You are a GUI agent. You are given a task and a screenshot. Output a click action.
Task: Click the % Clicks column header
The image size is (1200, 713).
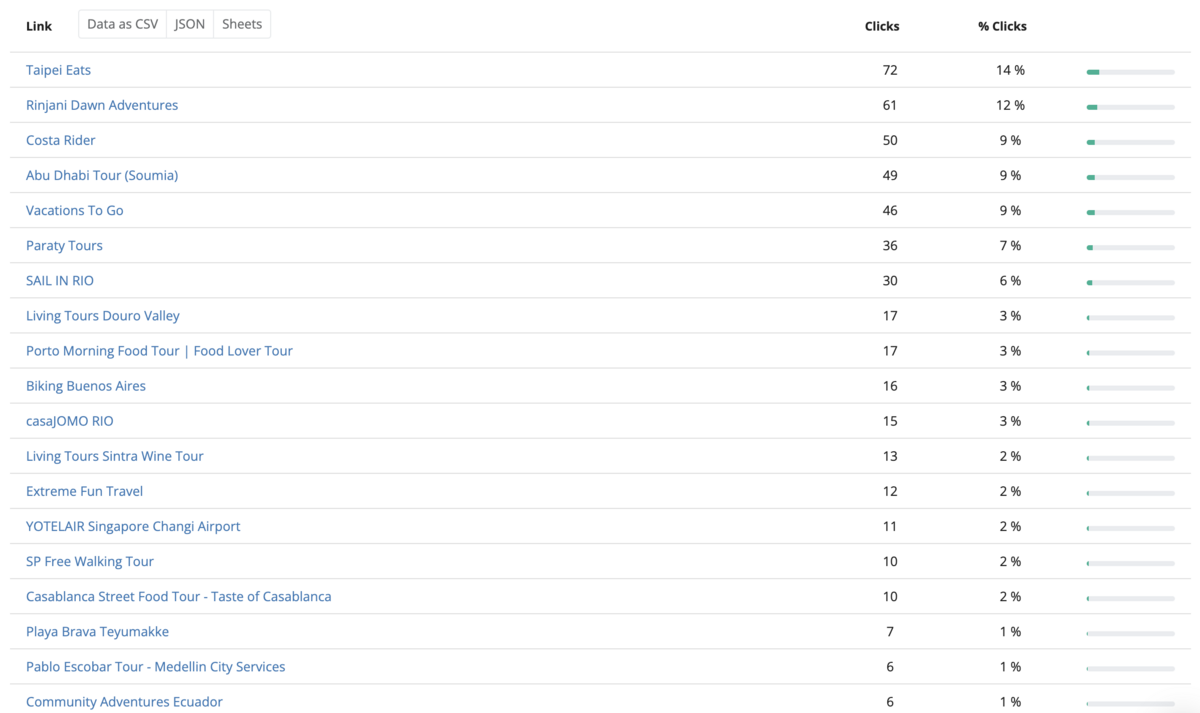[1002, 26]
